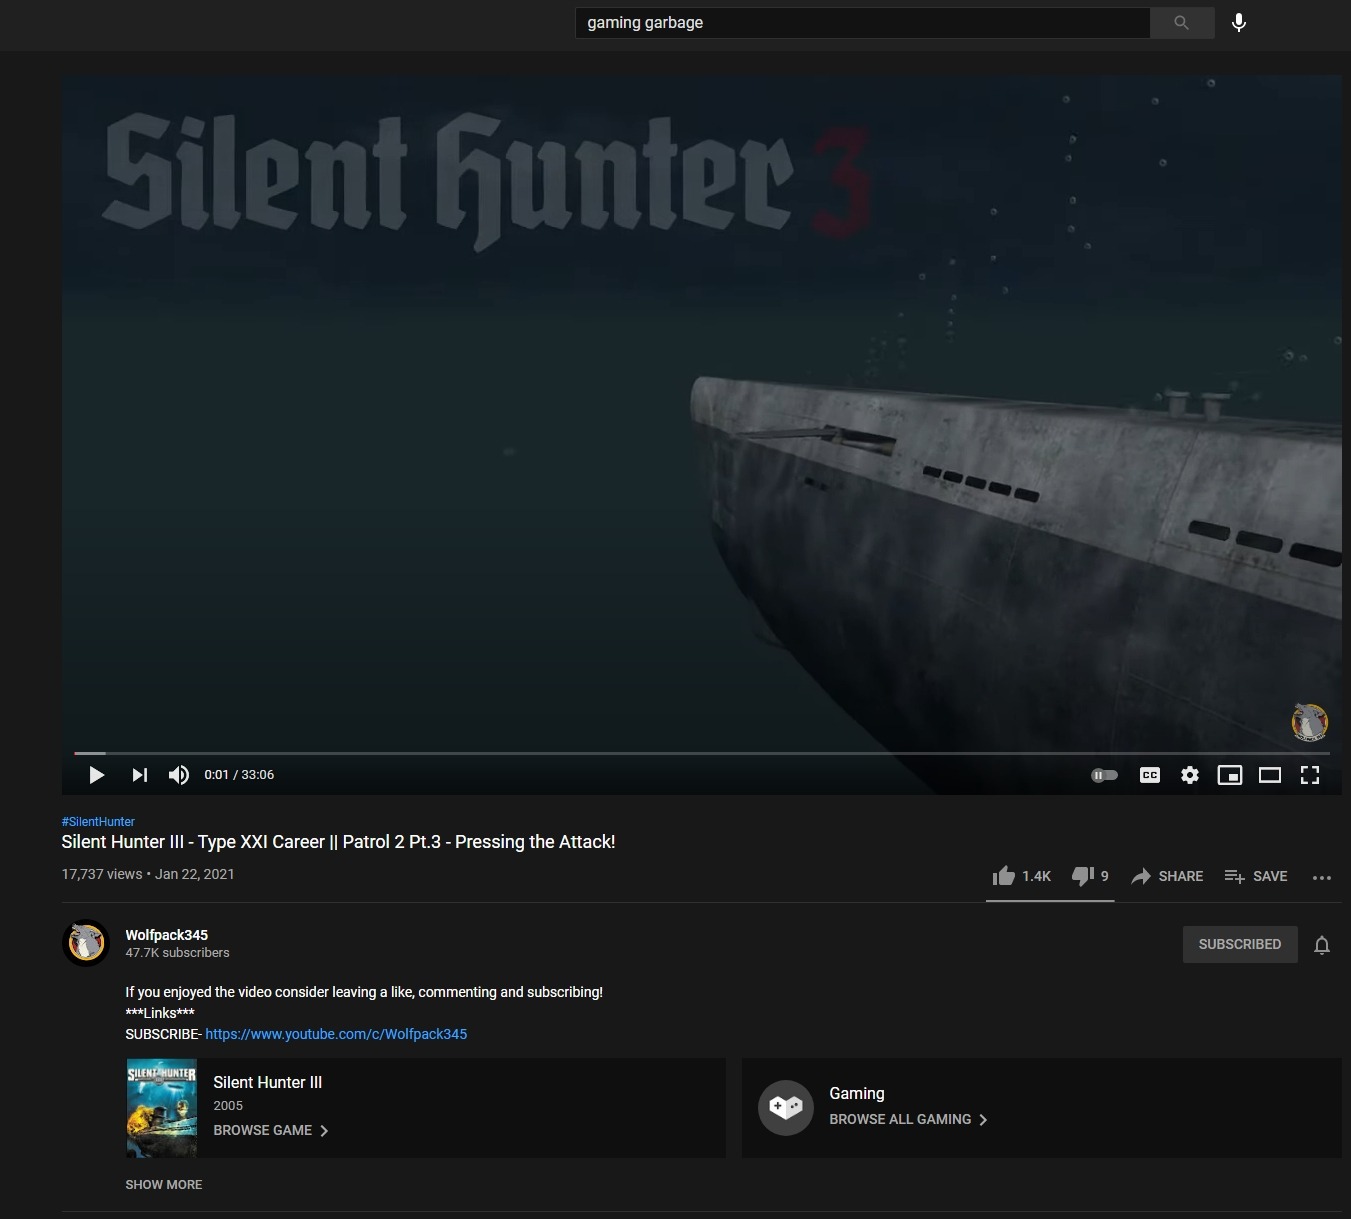Click BROWSE ALL GAMING
This screenshot has height=1219, width=1351.
point(908,1119)
